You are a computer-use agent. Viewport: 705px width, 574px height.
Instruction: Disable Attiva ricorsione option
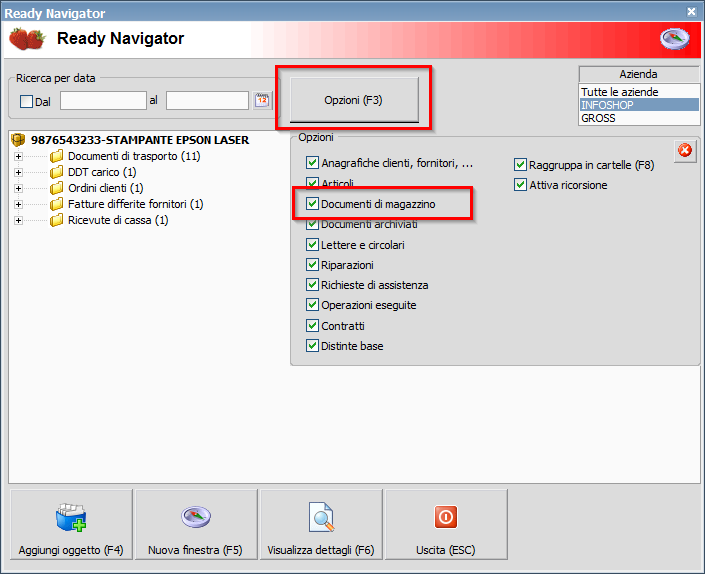tap(520, 185)
